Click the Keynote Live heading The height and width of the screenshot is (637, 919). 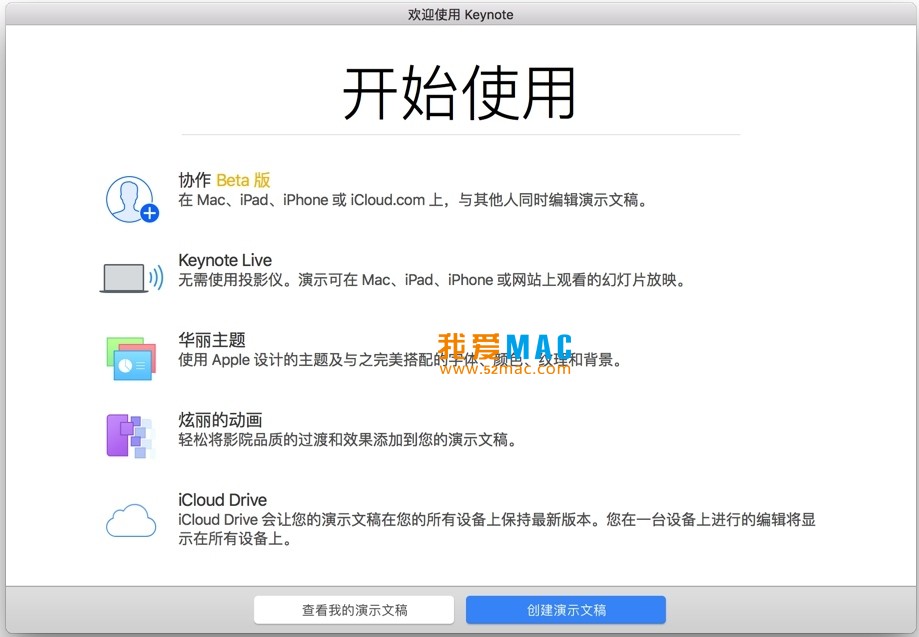pos(225,260)
